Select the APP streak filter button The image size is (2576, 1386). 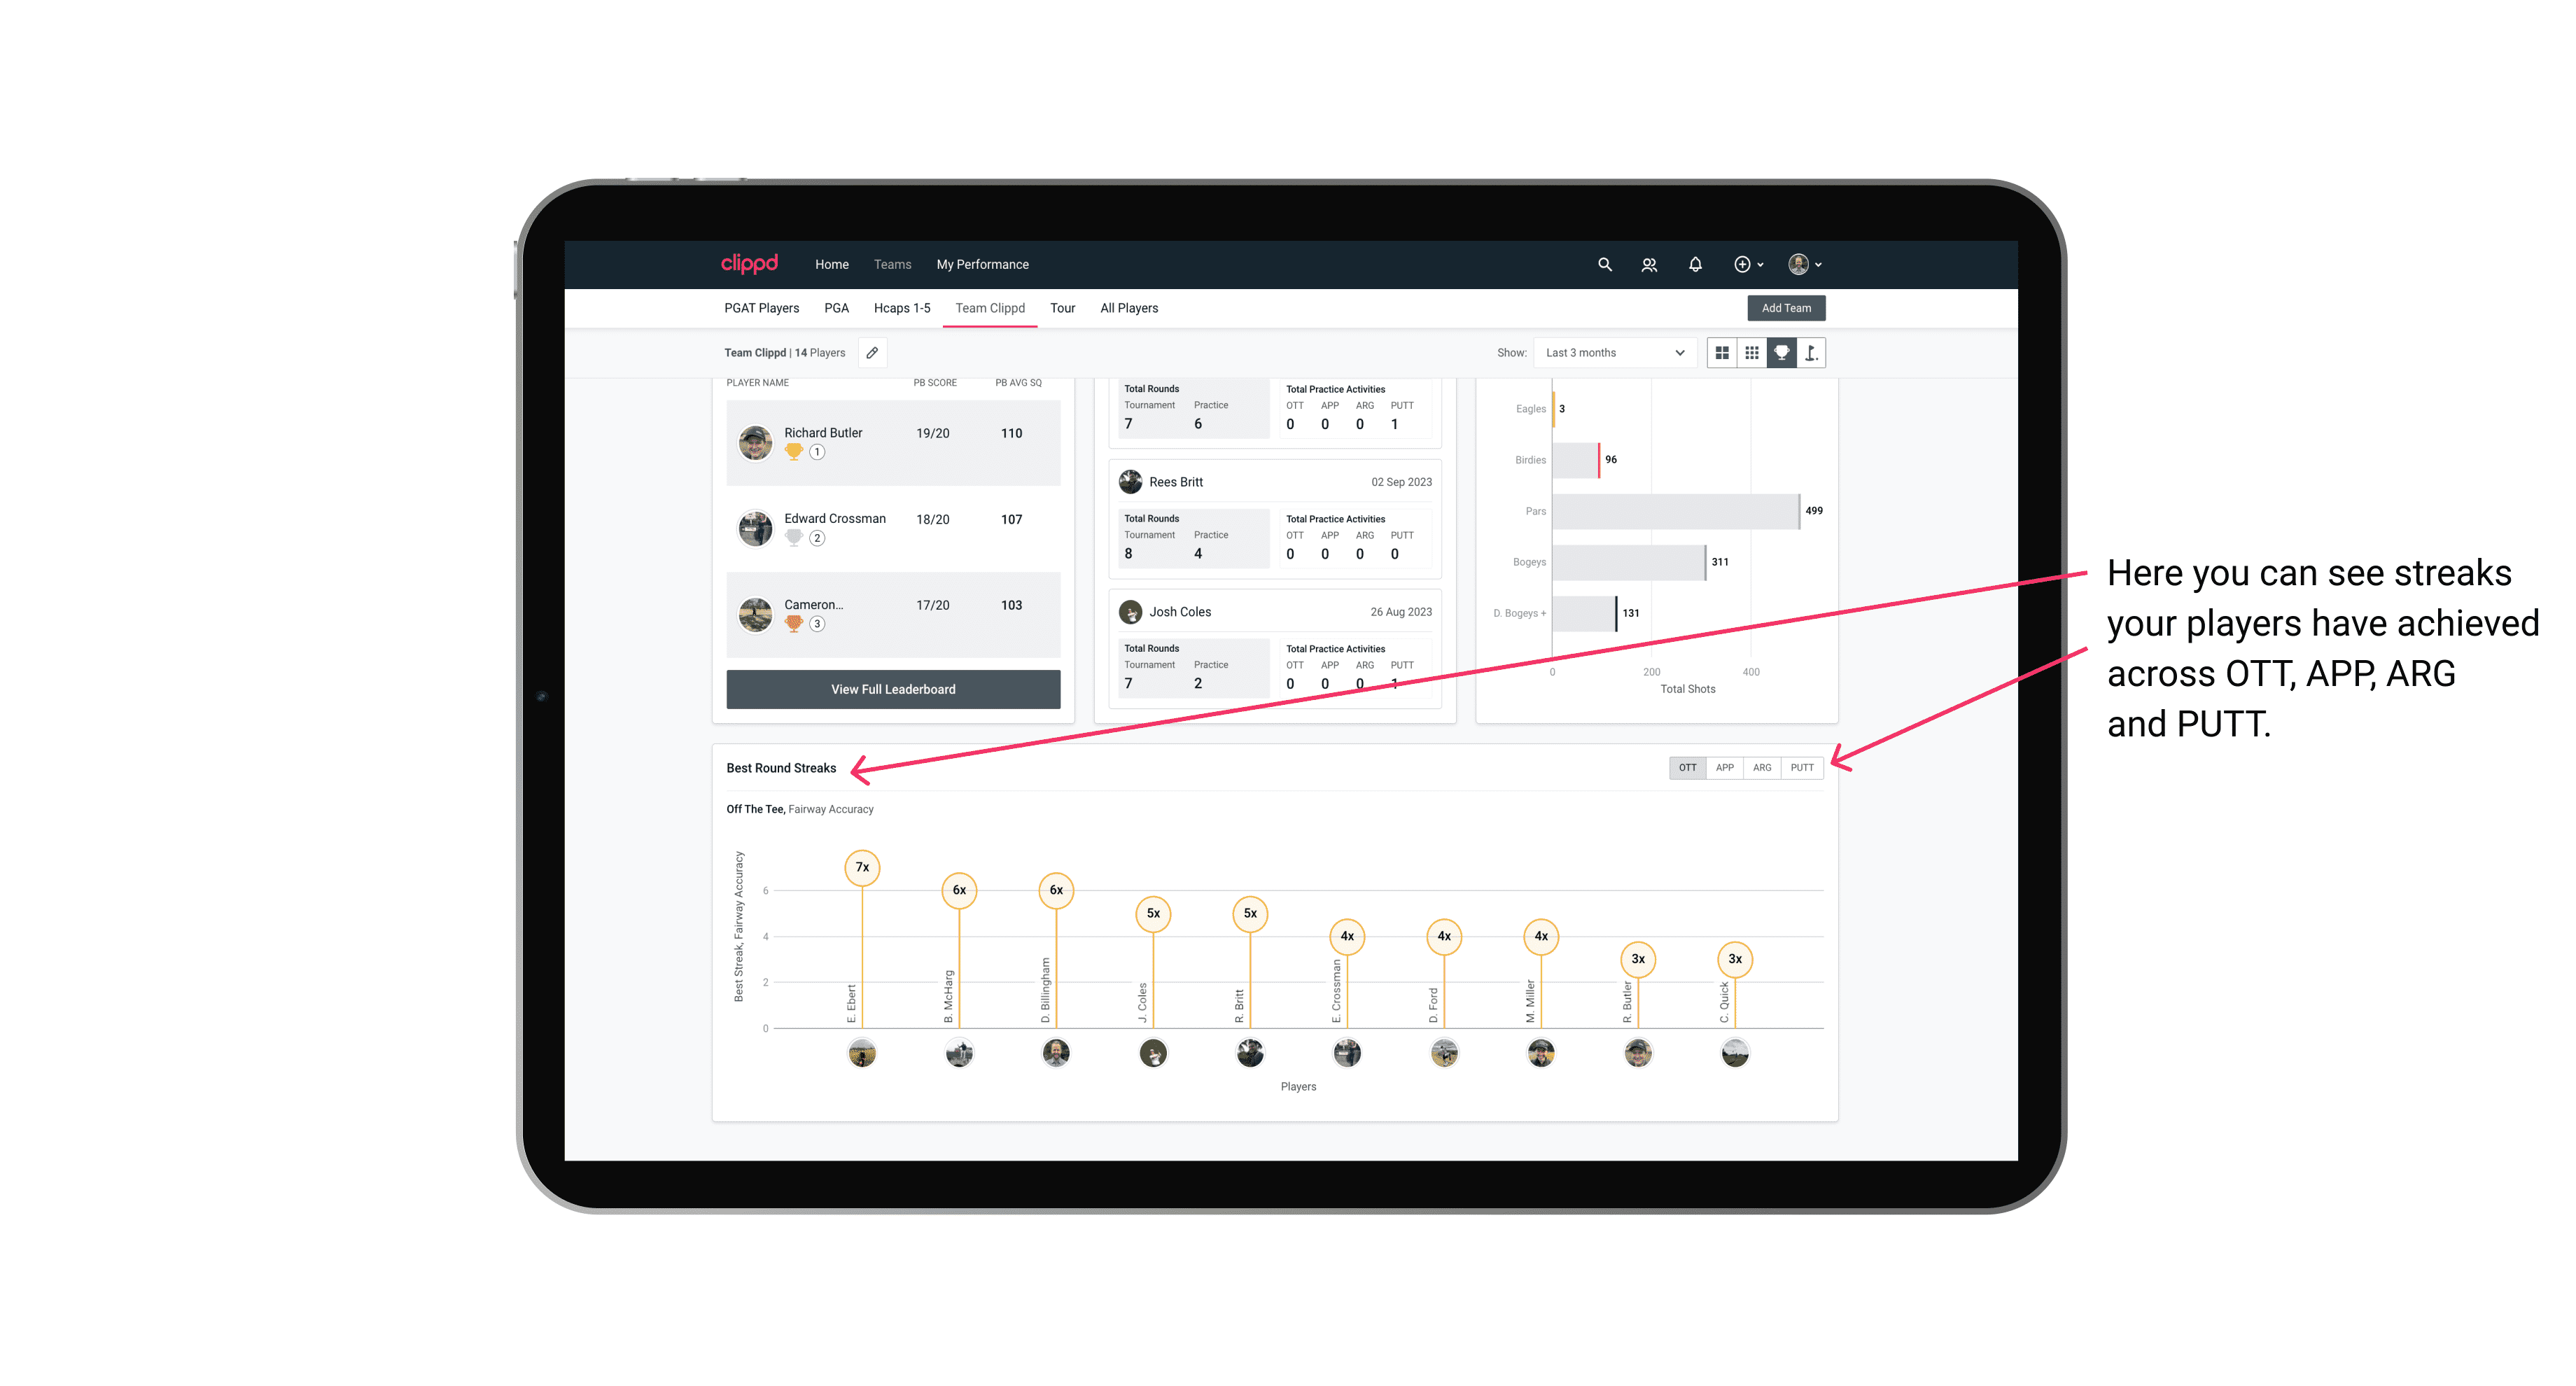[x=1725, y=766]
